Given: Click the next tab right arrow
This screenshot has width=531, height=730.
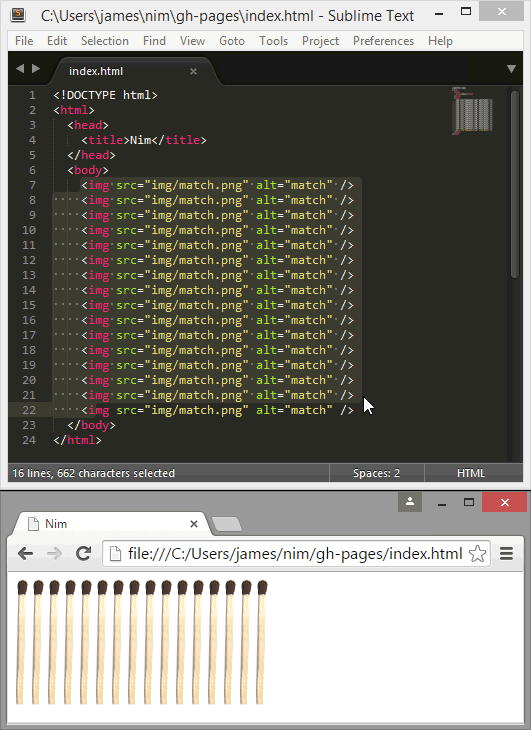Looking at the screenshot, I should (36, 68).
